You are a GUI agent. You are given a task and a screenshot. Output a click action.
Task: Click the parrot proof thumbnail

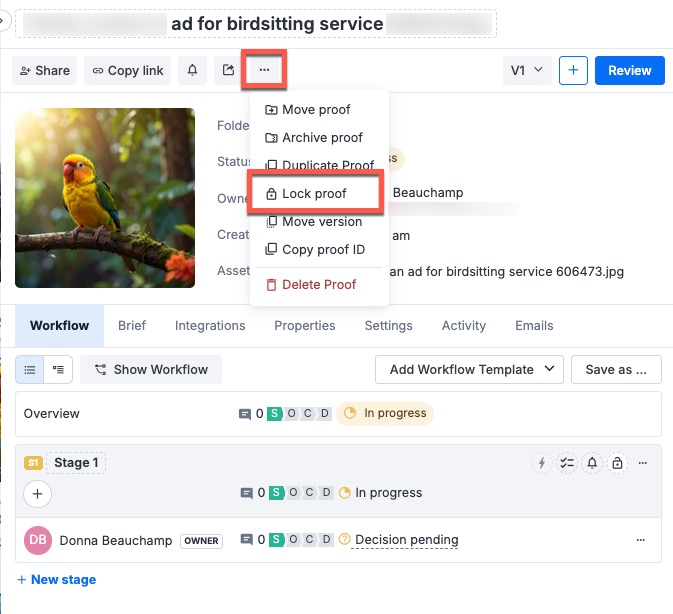tap(105, 197)
